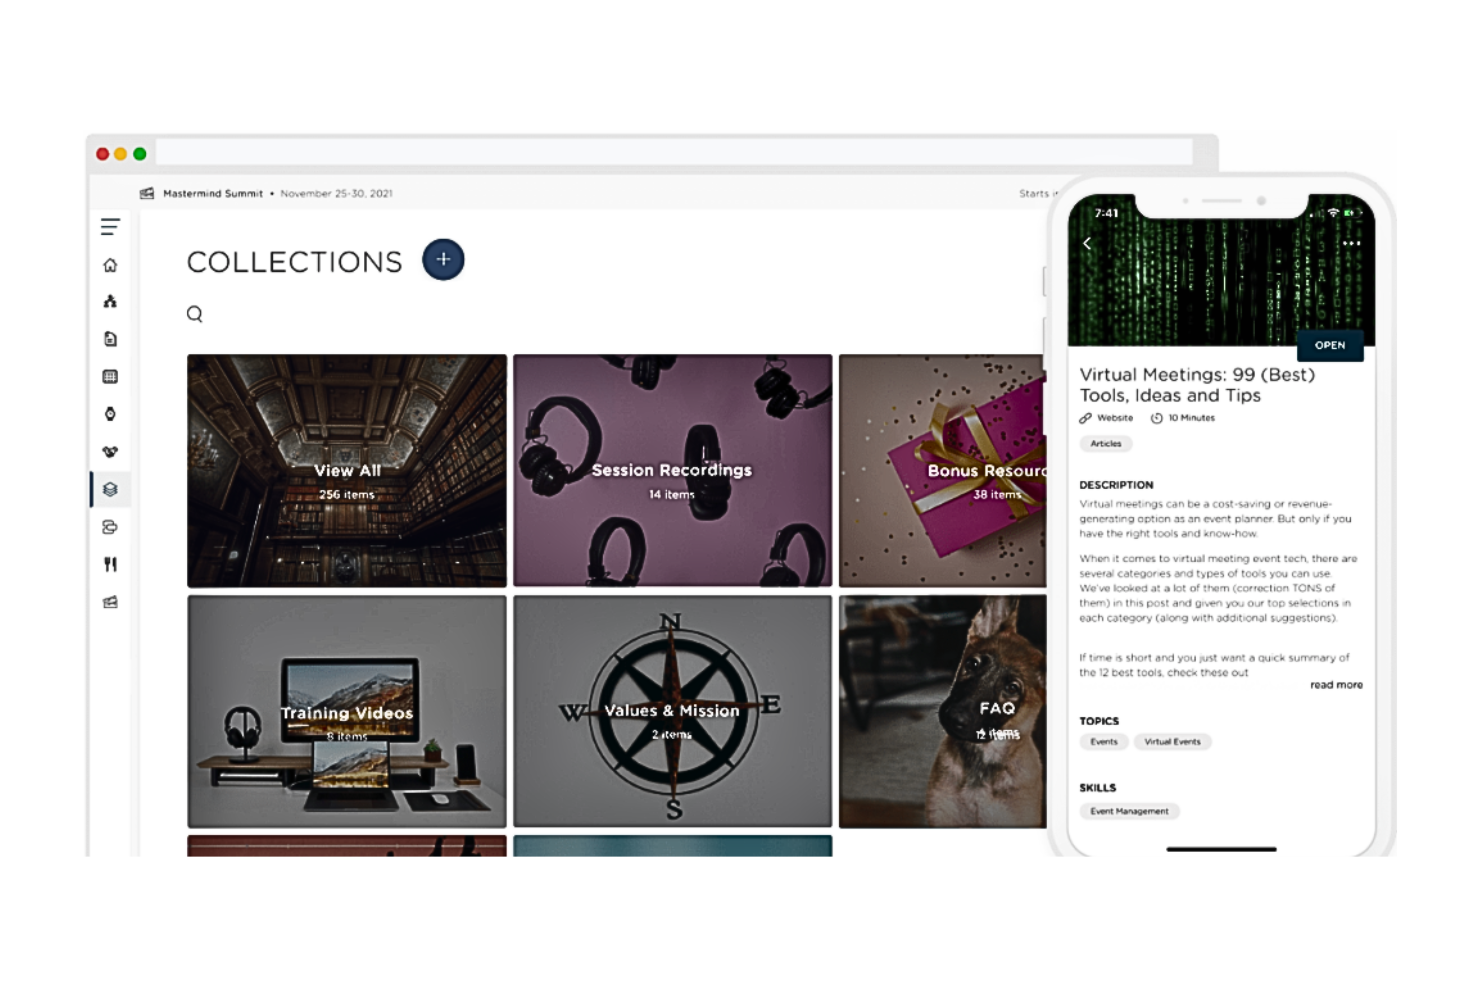Open the document page icon in the sidebar
Screen dimensions: 1480x987
(x=110, y=339)
